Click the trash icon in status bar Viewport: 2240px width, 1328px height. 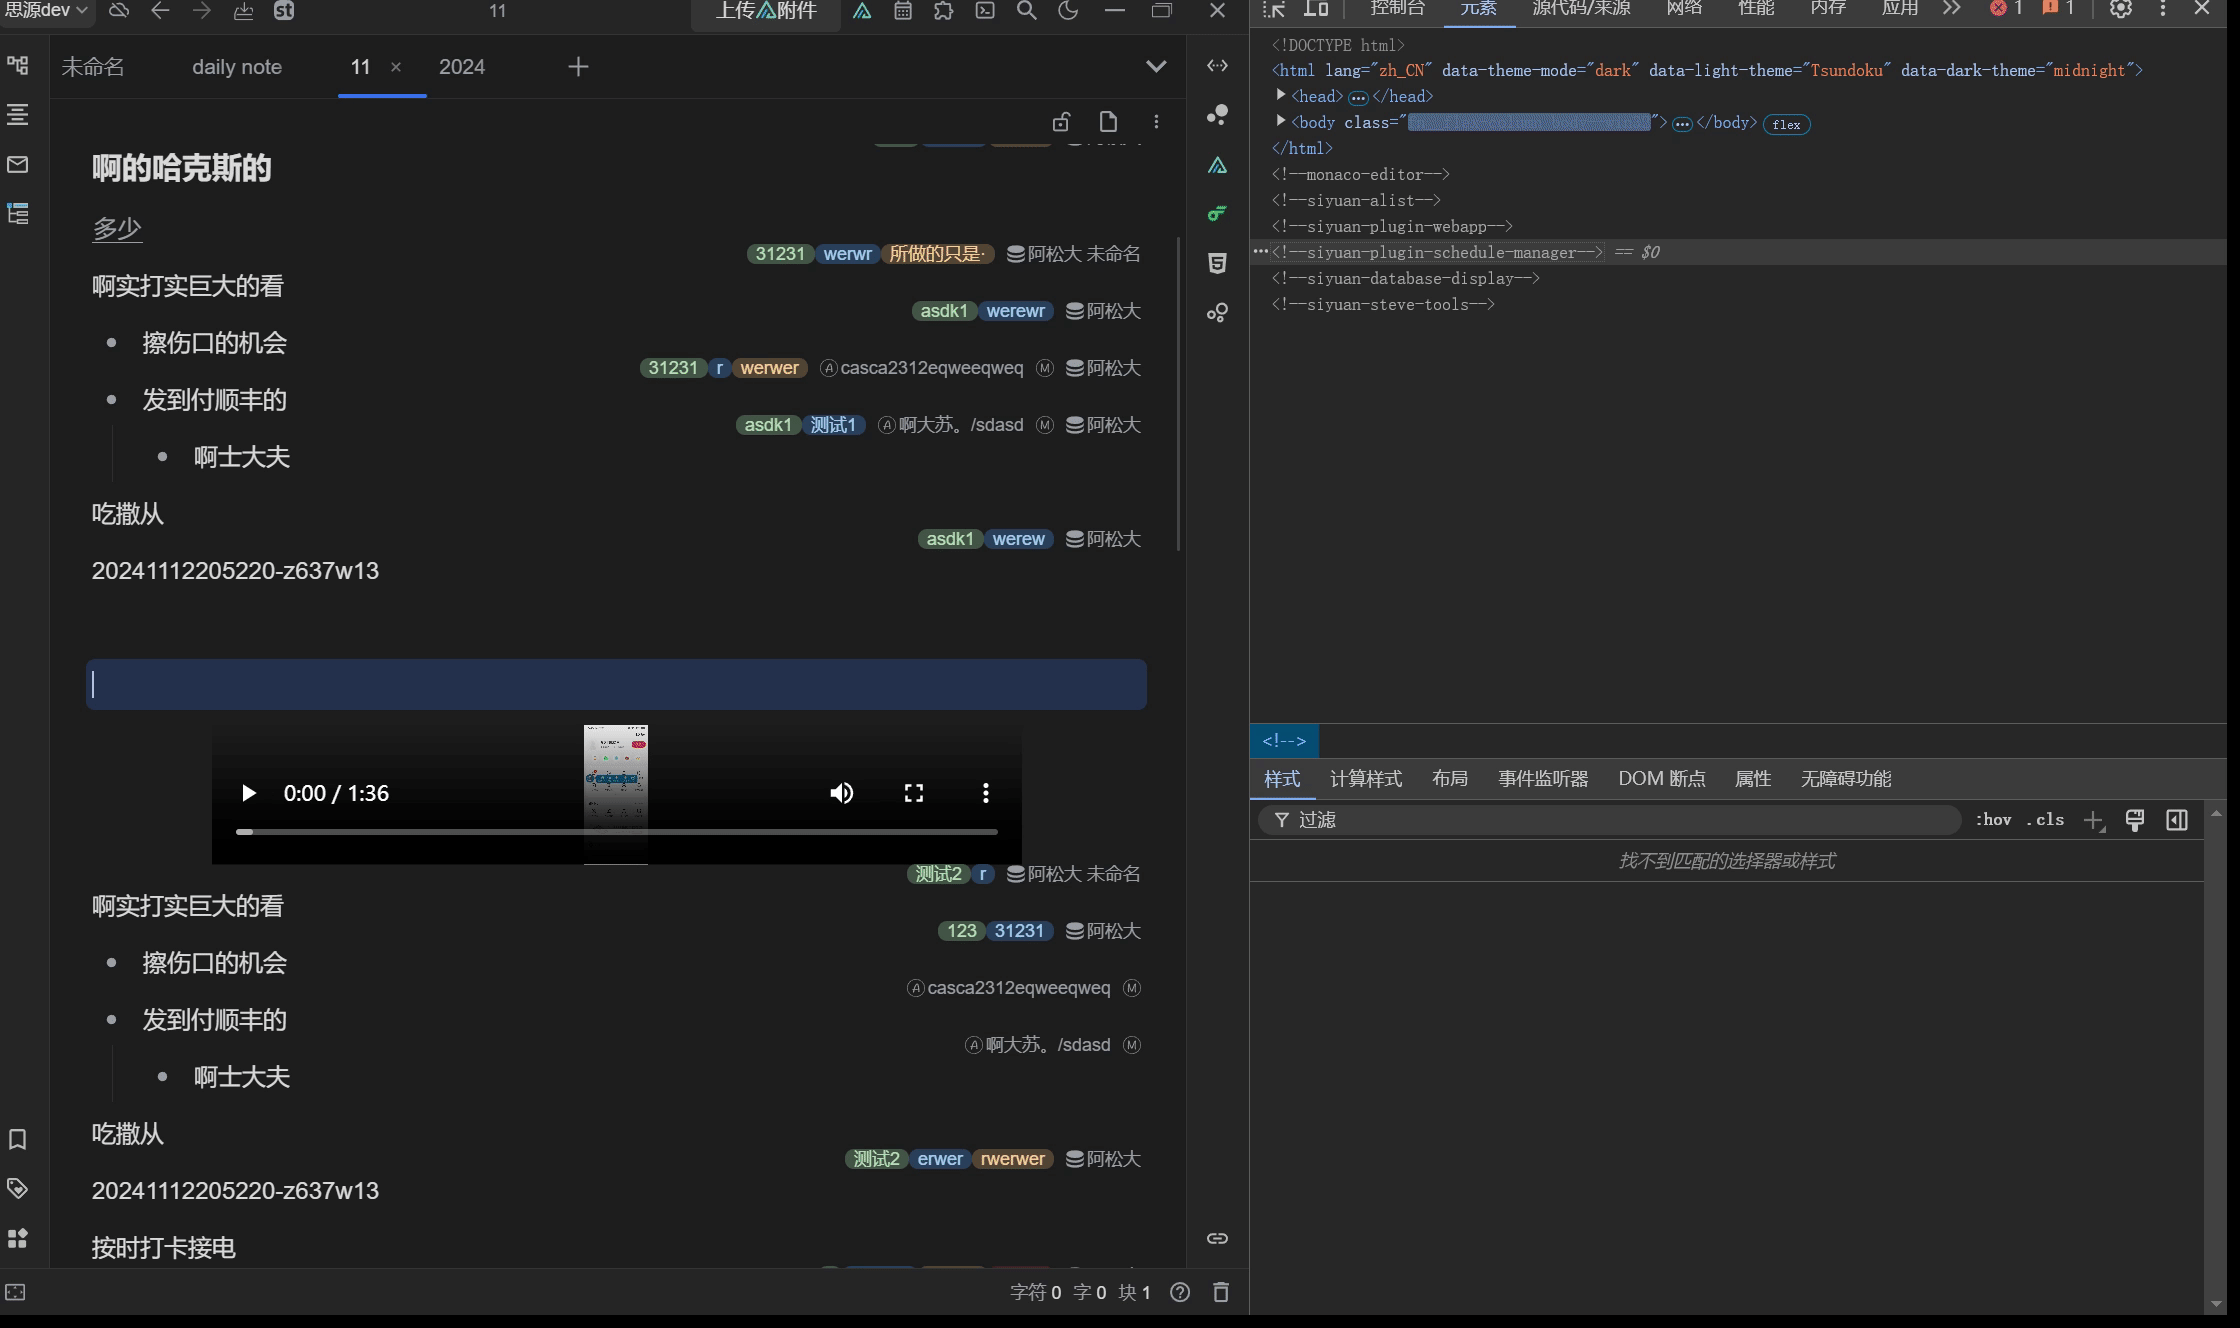tap(1221, 1292)
